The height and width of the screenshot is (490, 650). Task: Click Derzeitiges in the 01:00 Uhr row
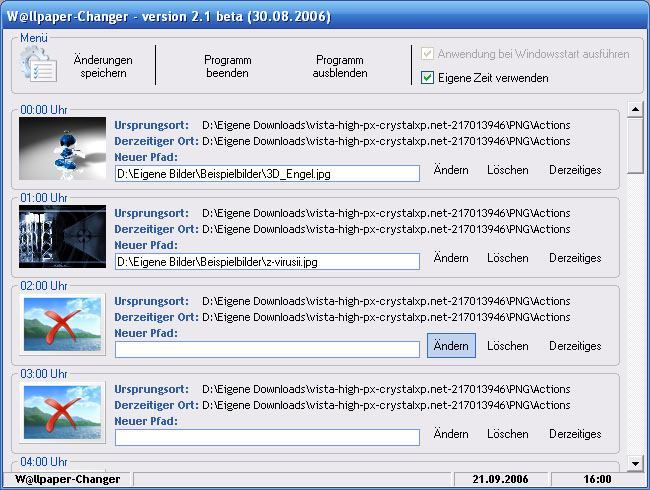coord(575,257)
